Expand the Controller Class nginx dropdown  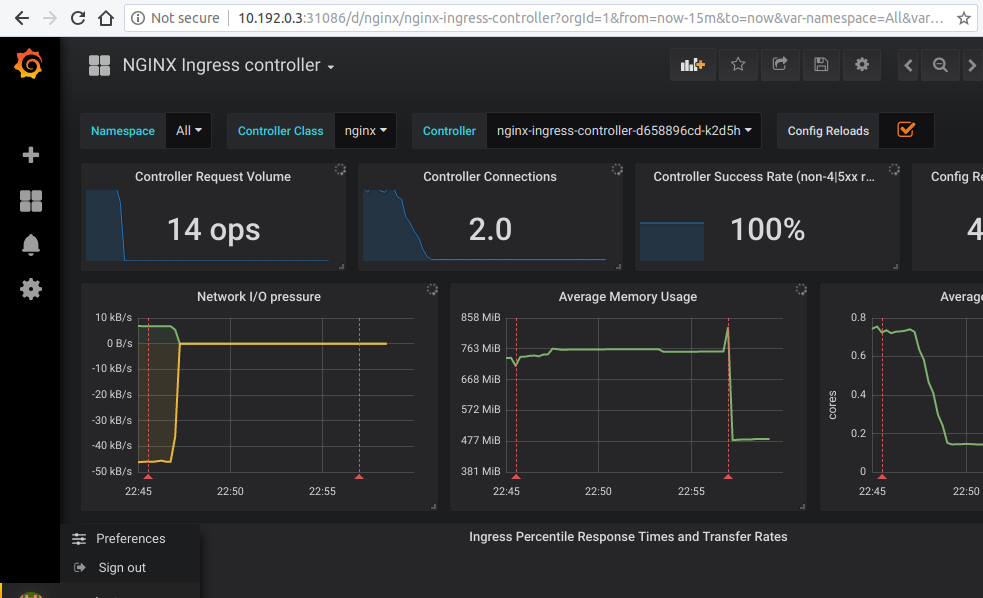(367, 130)
